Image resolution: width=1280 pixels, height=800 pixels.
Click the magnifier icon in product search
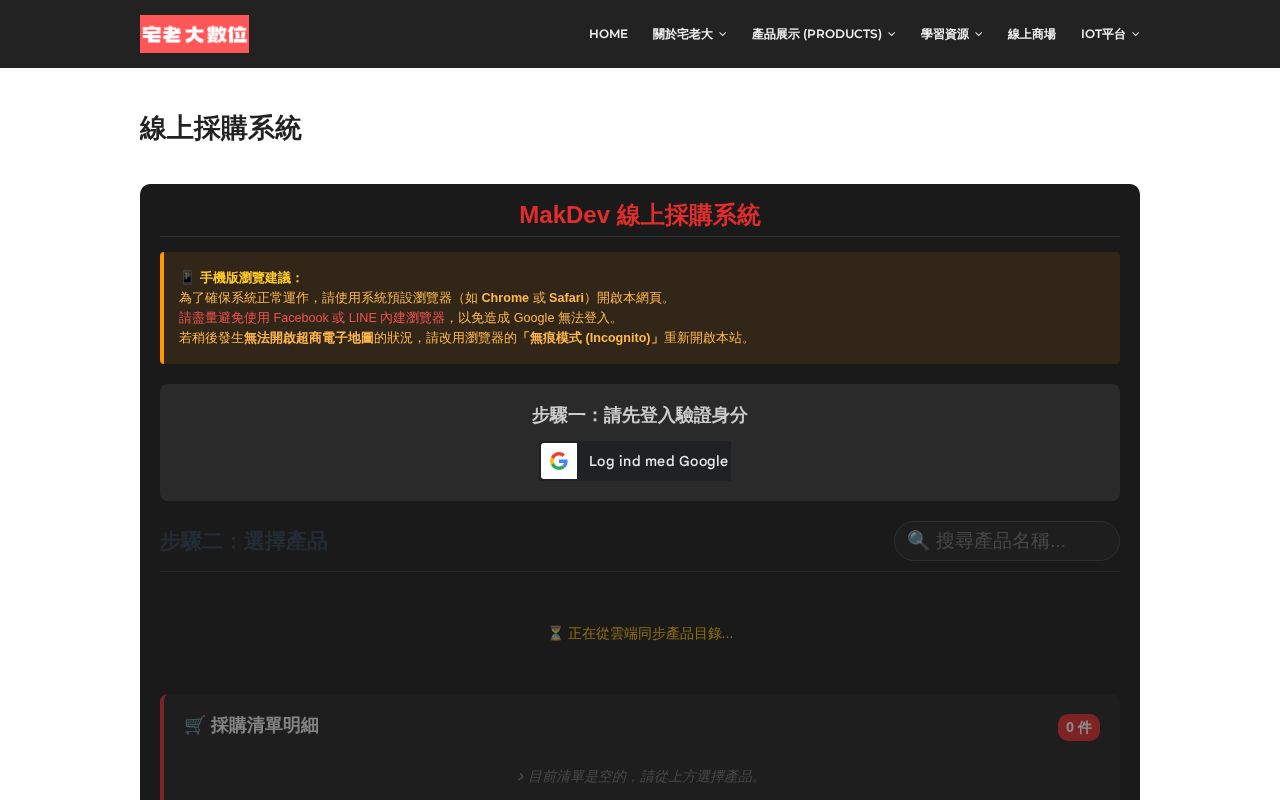(918, 541)
